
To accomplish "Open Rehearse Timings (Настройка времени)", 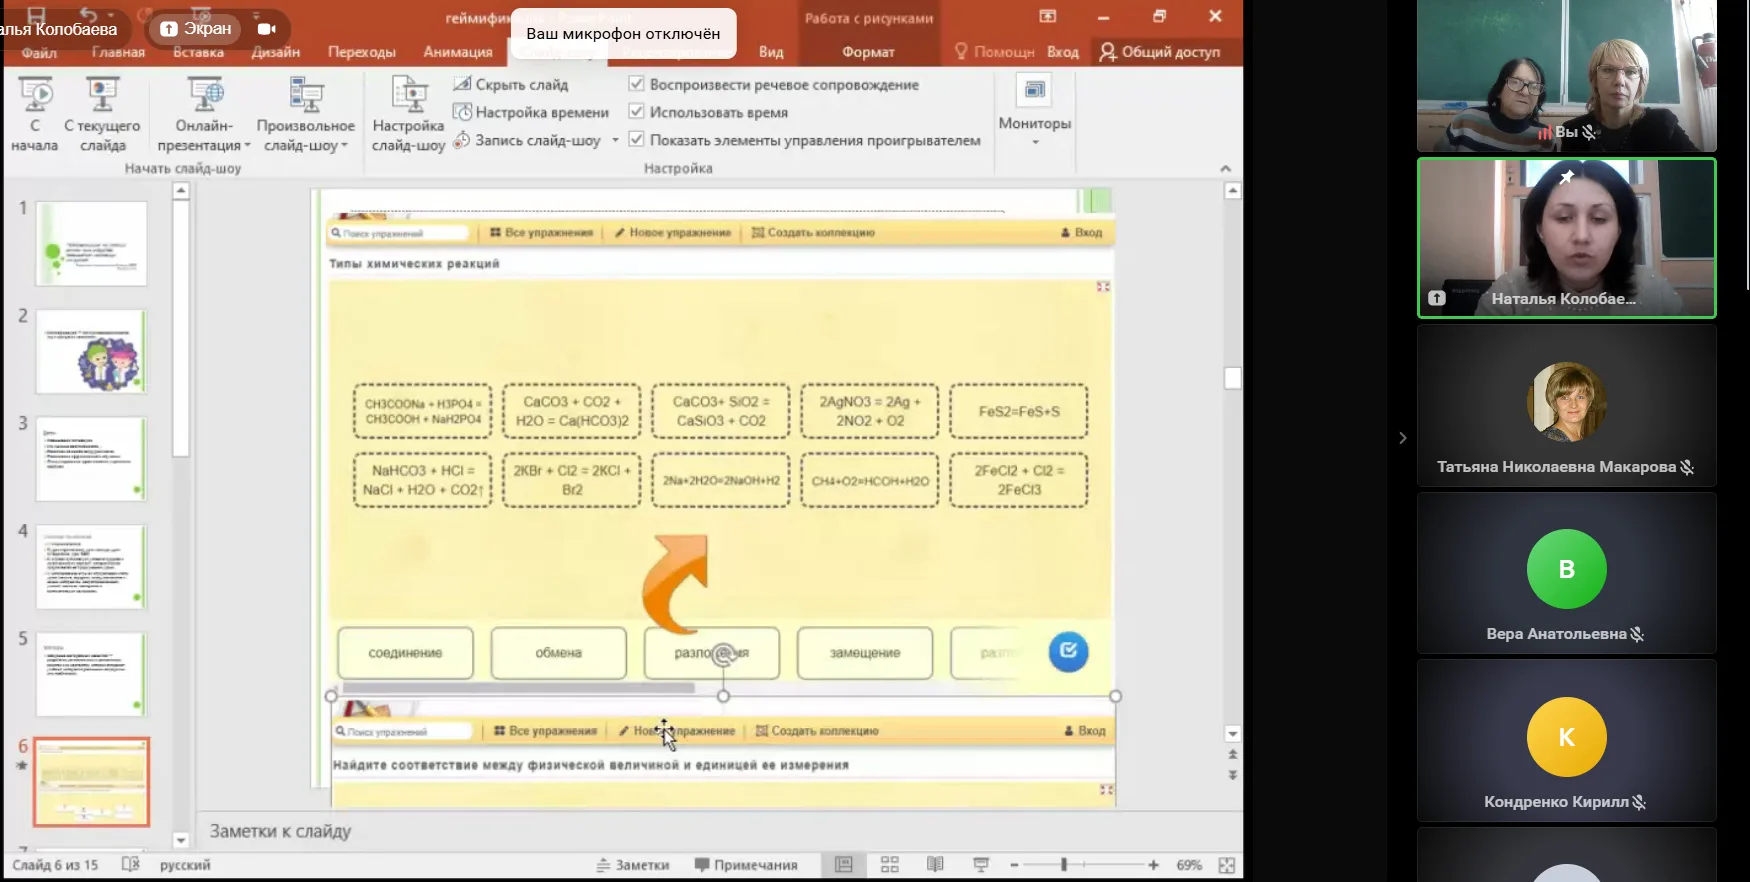I will pos(531,112).
